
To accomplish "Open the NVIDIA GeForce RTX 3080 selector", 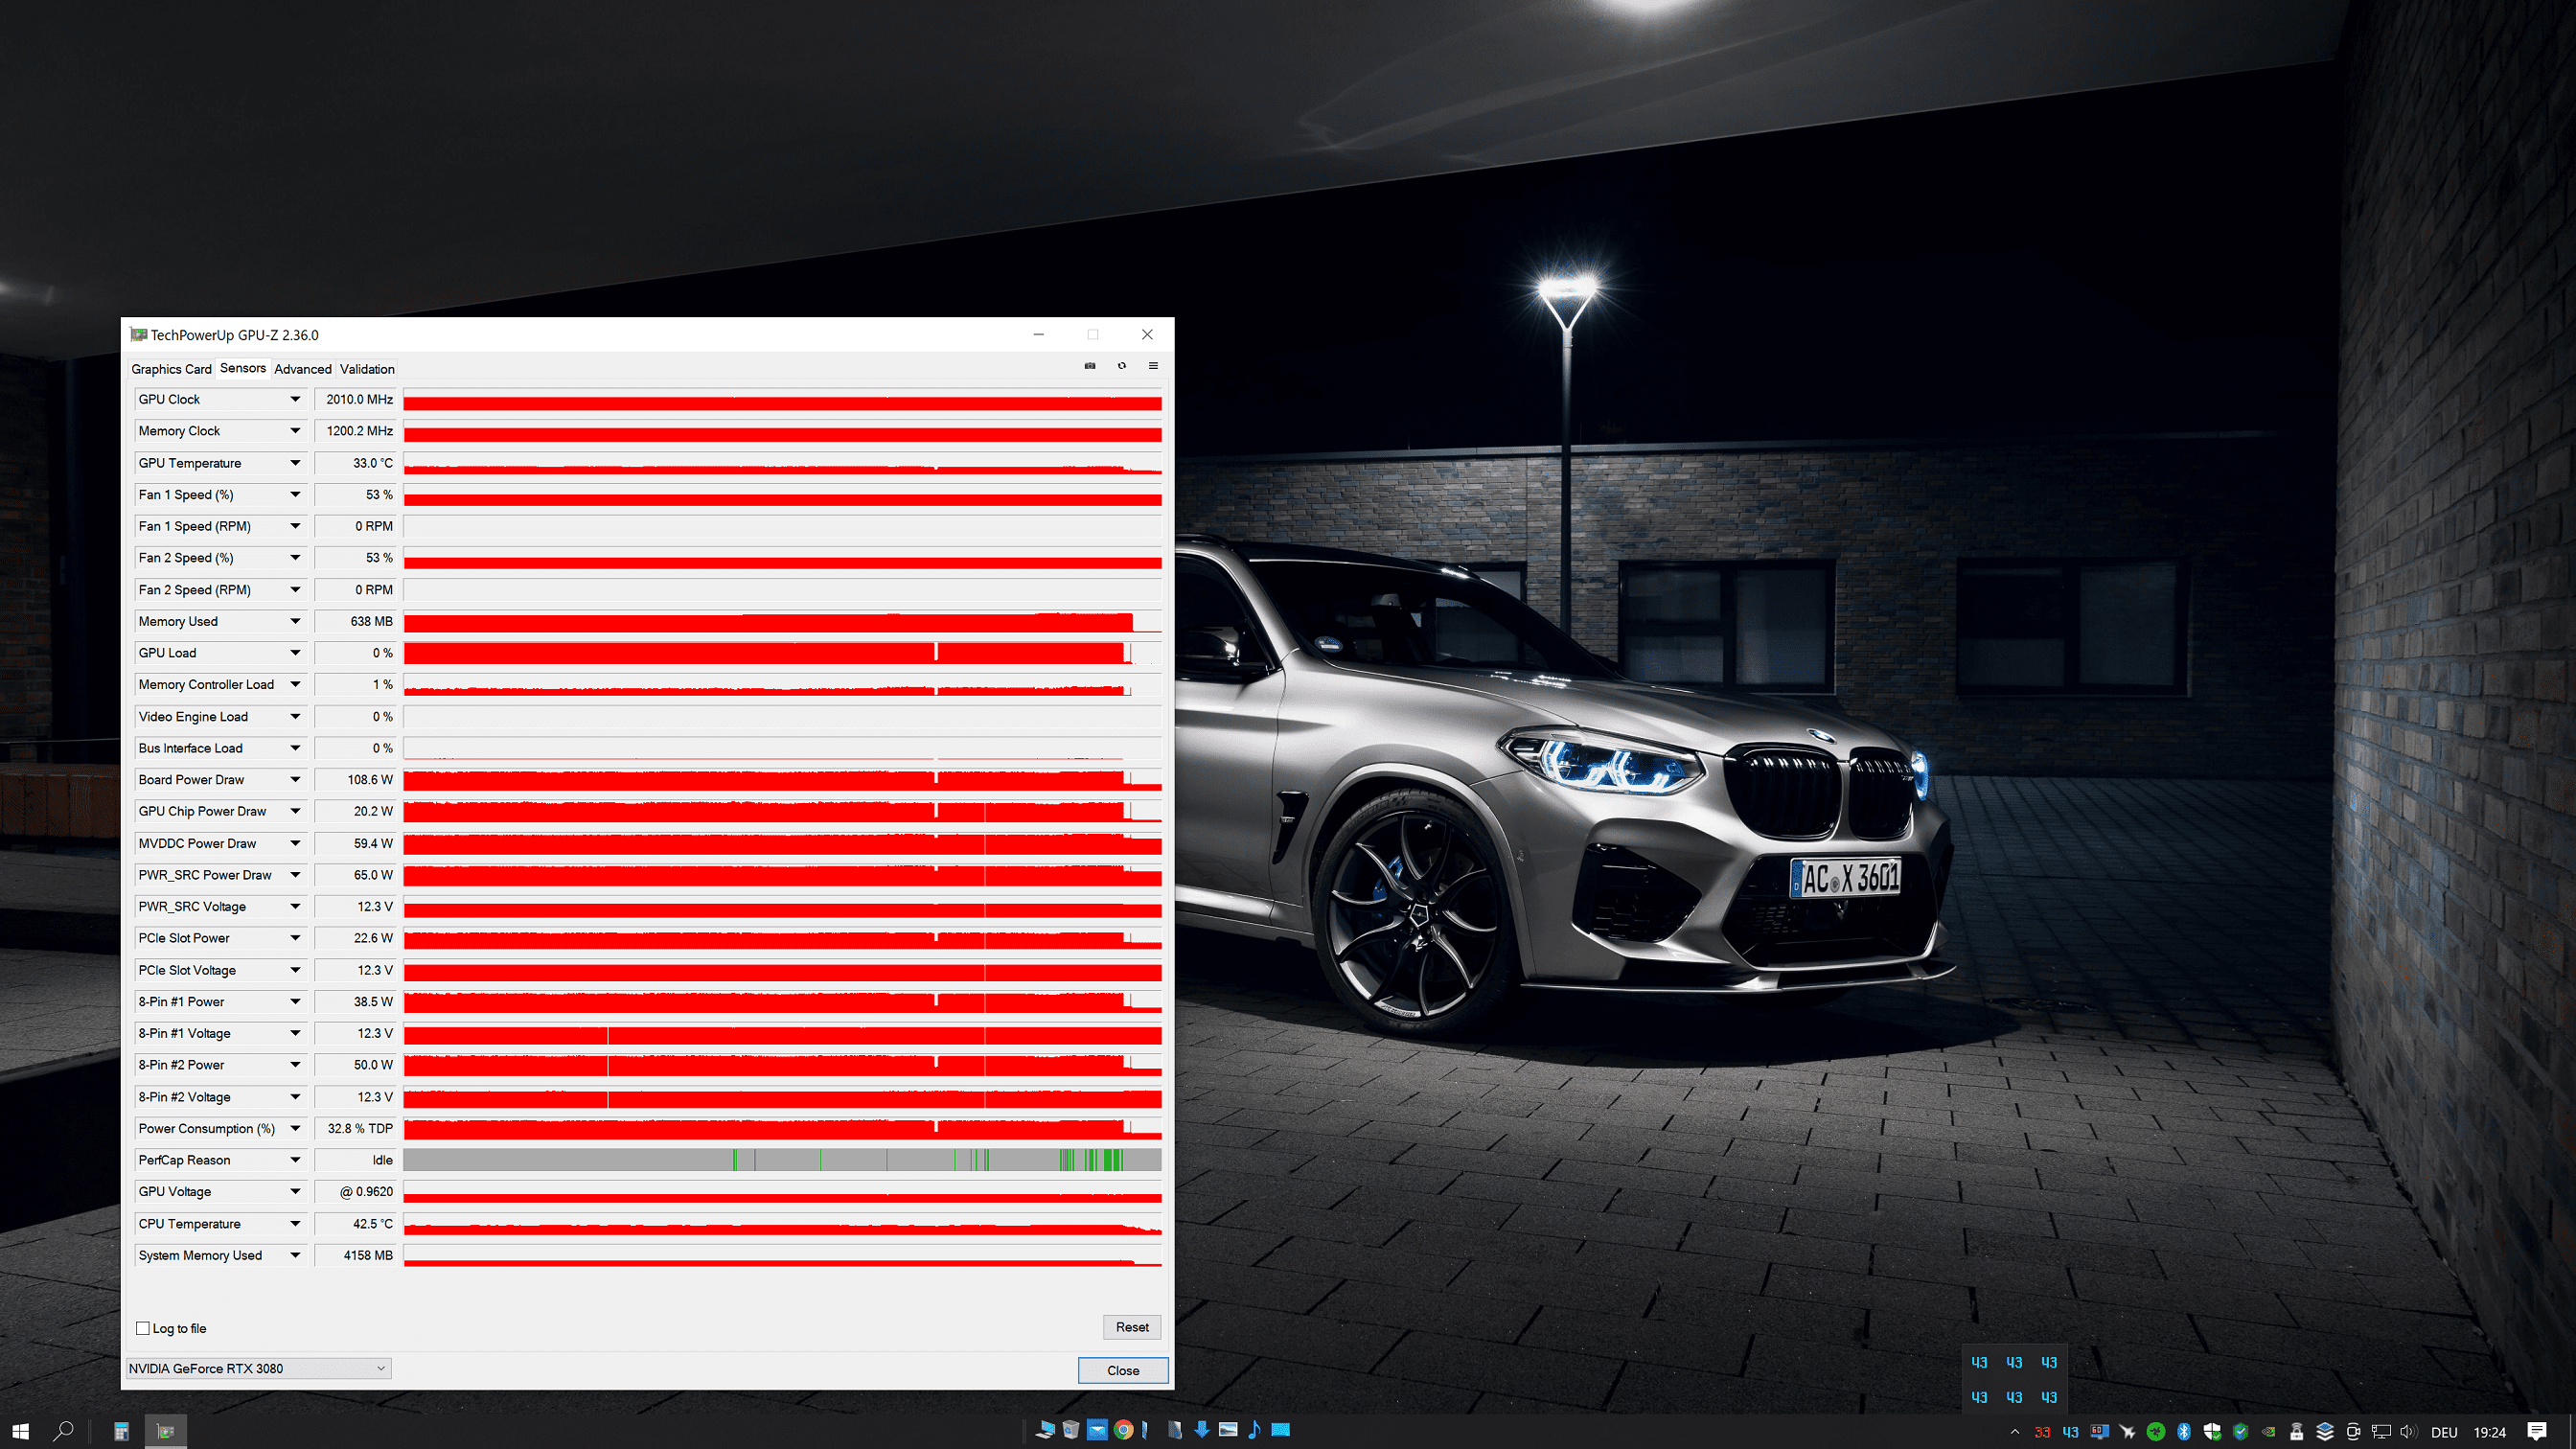I will point(258,1368).
